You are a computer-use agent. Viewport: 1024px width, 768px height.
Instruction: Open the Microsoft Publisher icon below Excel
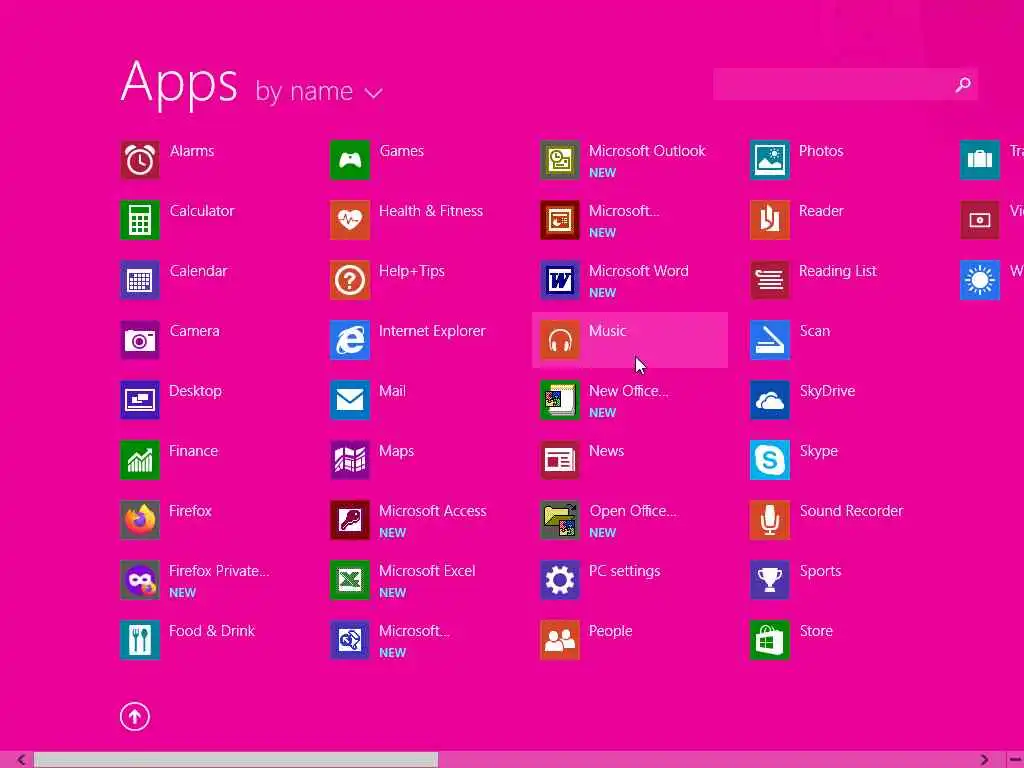tap(350, 640)
